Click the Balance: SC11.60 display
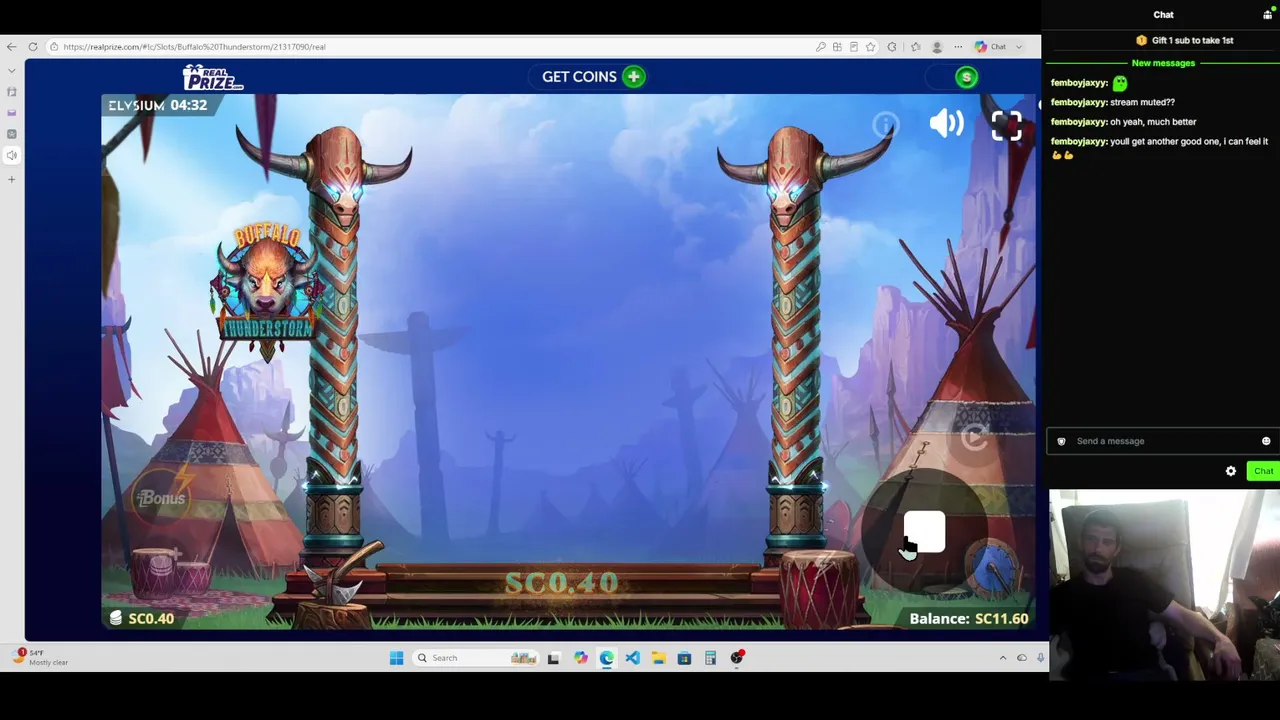The image size is (1280, 720). click(x=968, y=618)
